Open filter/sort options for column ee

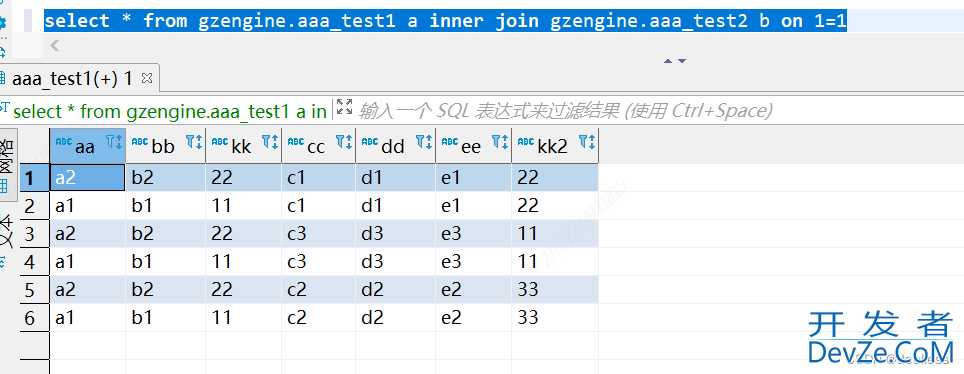click(x=500, y=143)
